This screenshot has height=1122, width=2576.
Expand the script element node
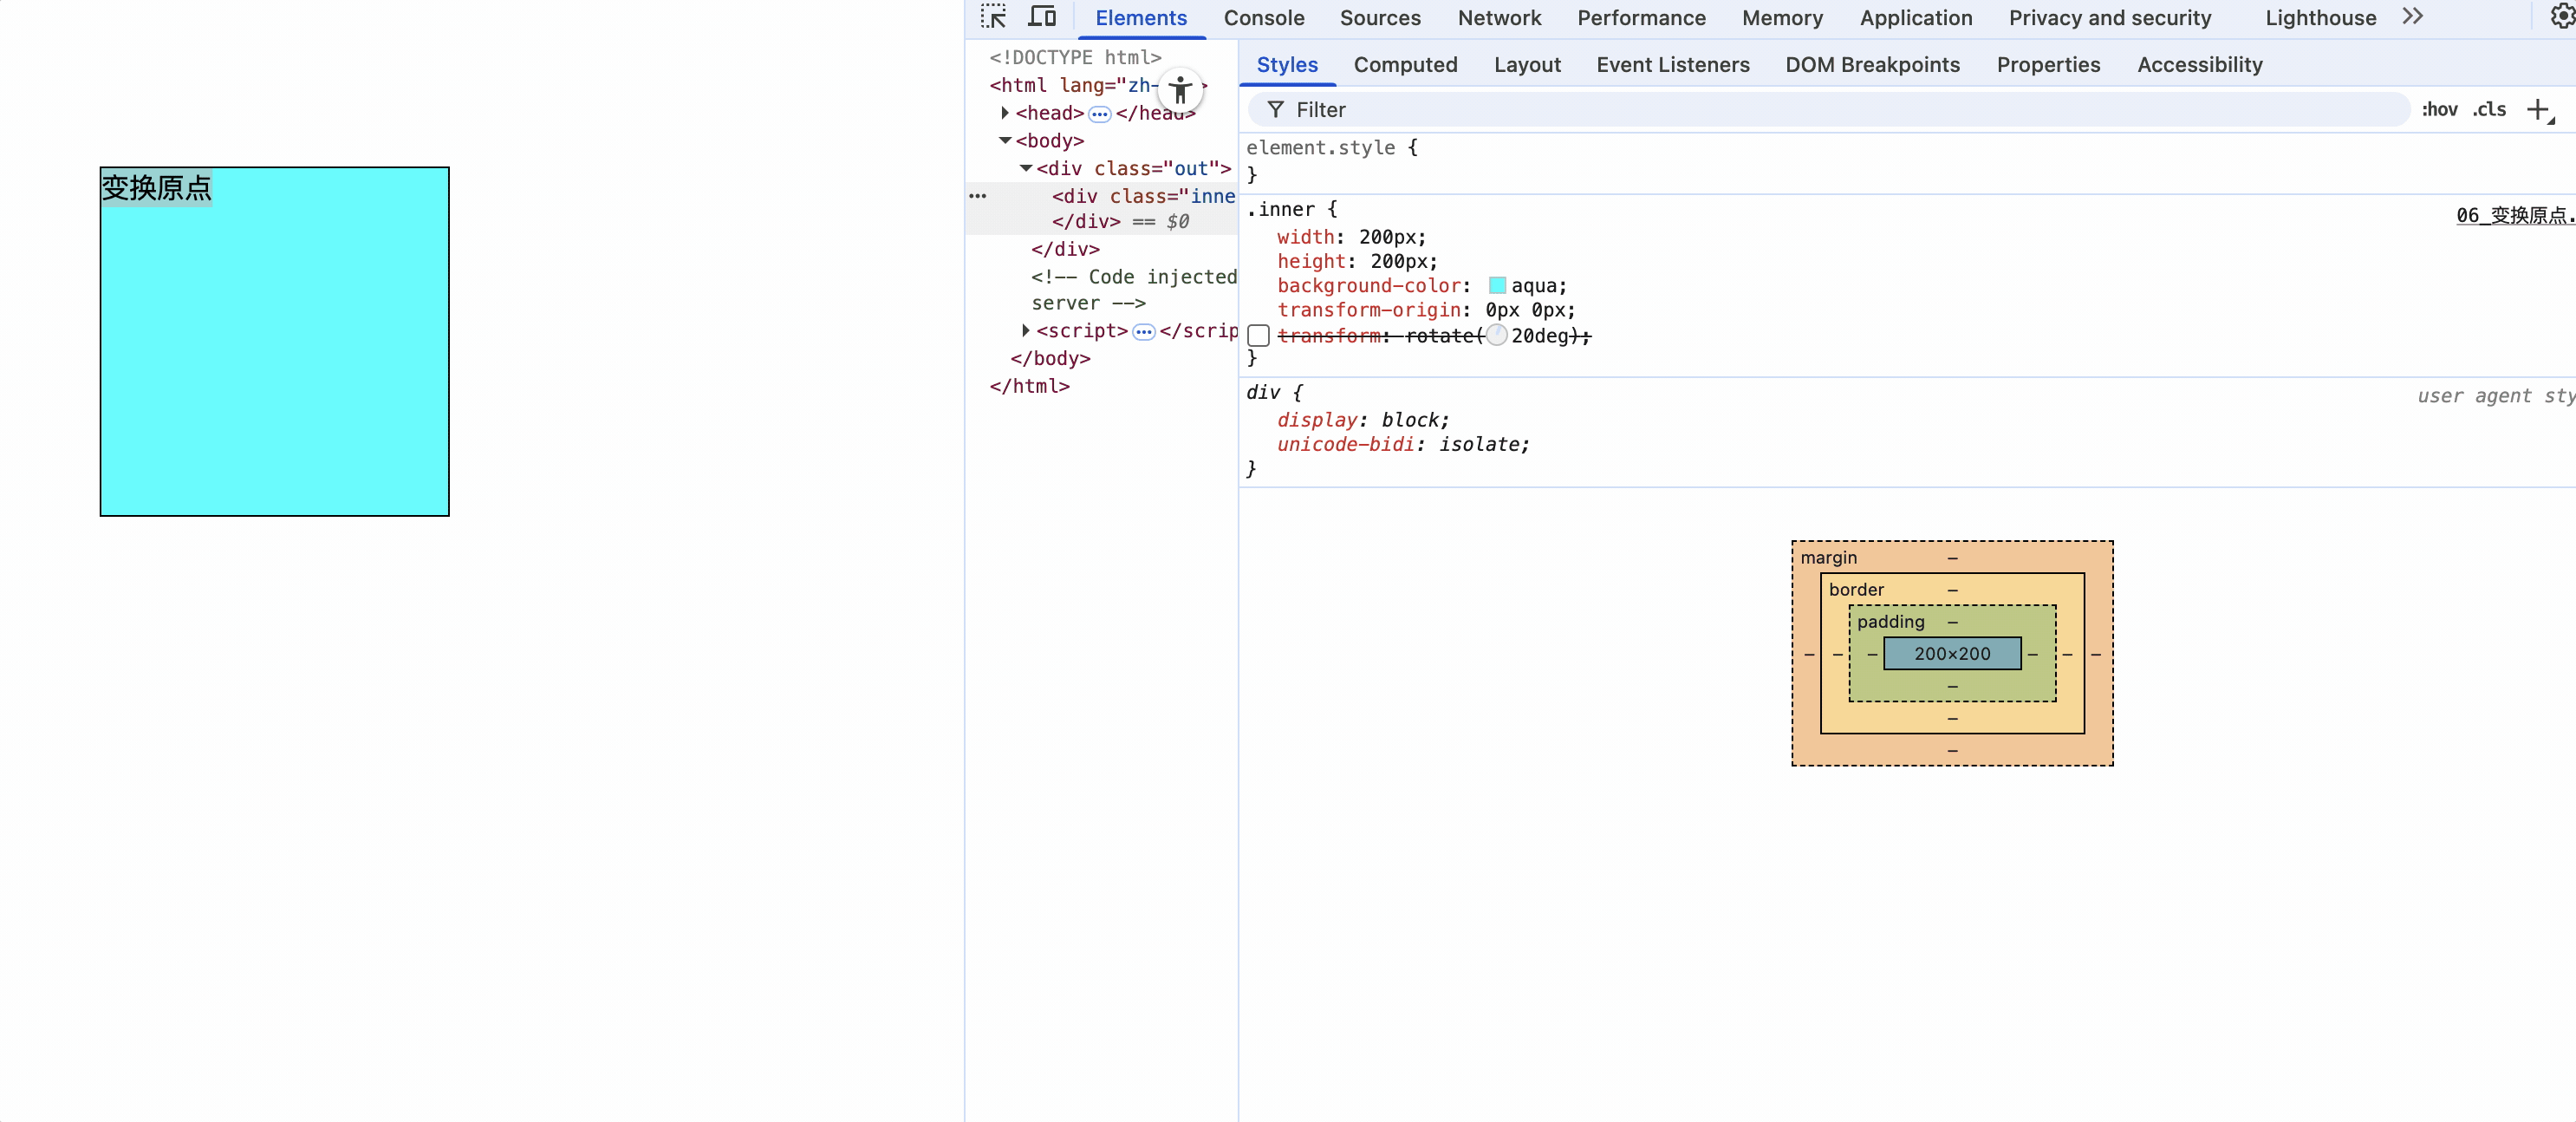1026,331
